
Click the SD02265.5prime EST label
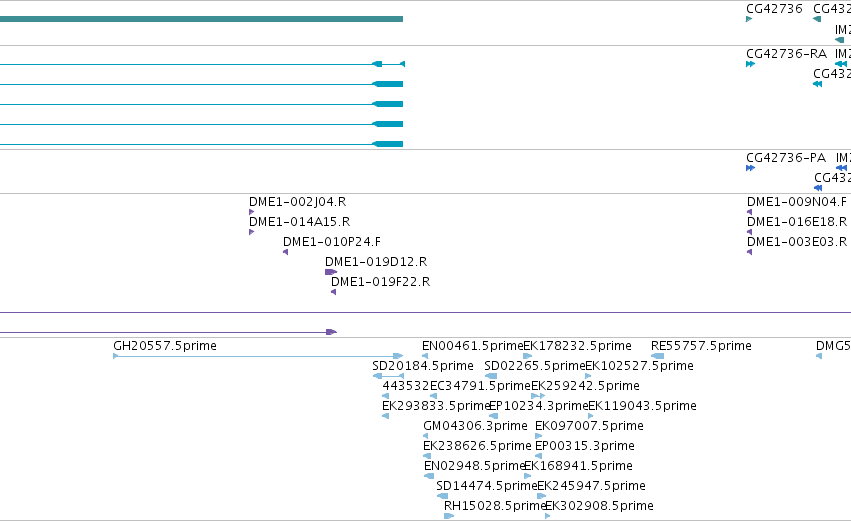(535, 366)
